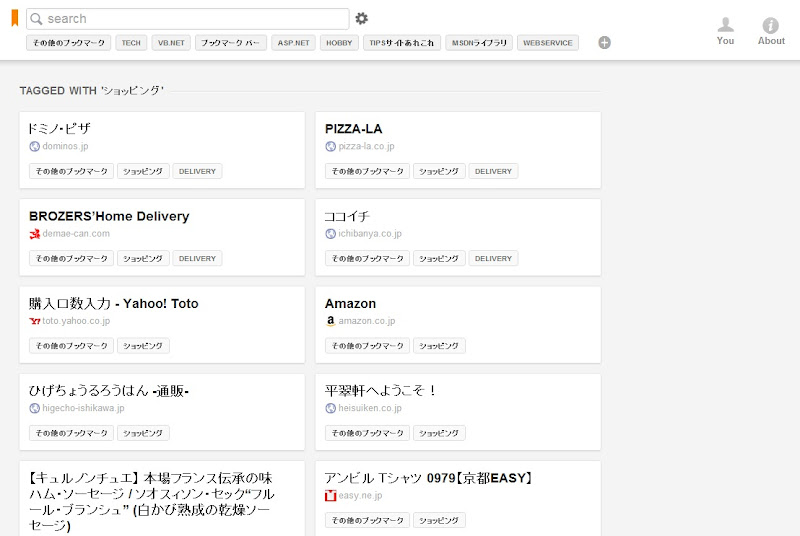The width and height of the screenshot is (800, 536).
Task: Click ショッピング tag on アンビル Tシャツ card
Action: [x=439, y=520]
